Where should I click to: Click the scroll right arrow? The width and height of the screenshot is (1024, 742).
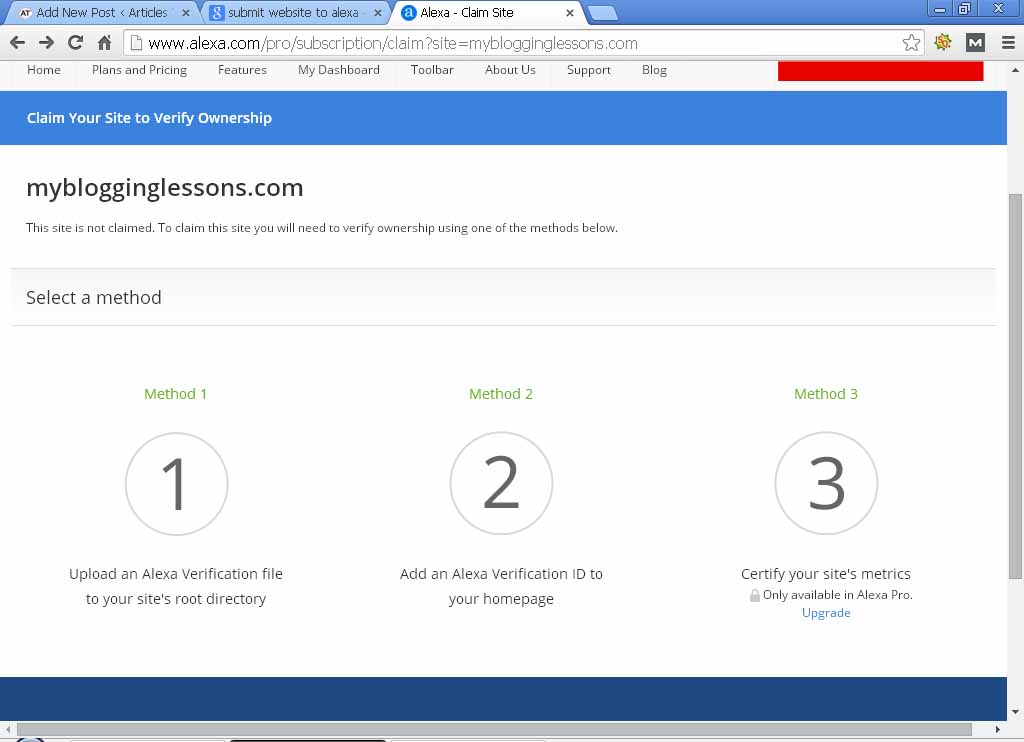pyautogui.click(x=997, y=729)
